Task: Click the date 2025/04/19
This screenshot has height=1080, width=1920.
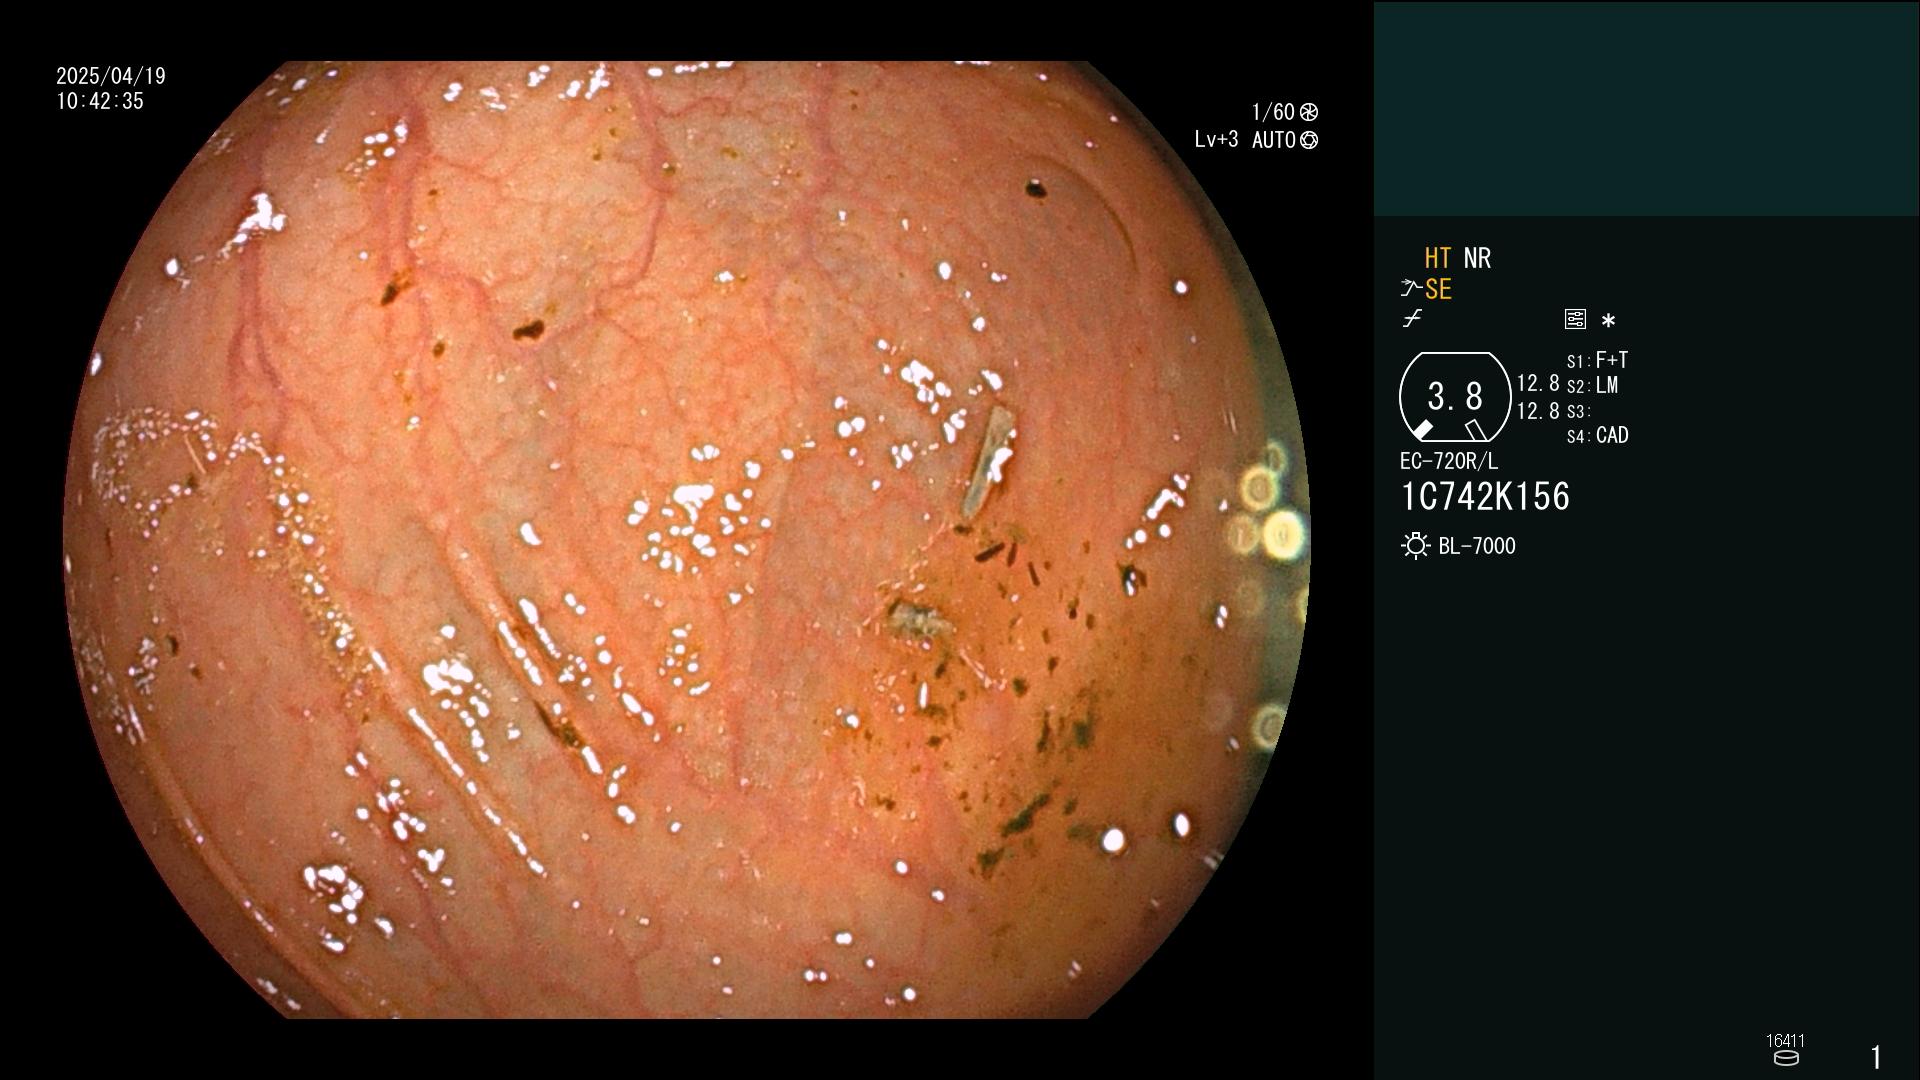Action: tap(111, 76)
